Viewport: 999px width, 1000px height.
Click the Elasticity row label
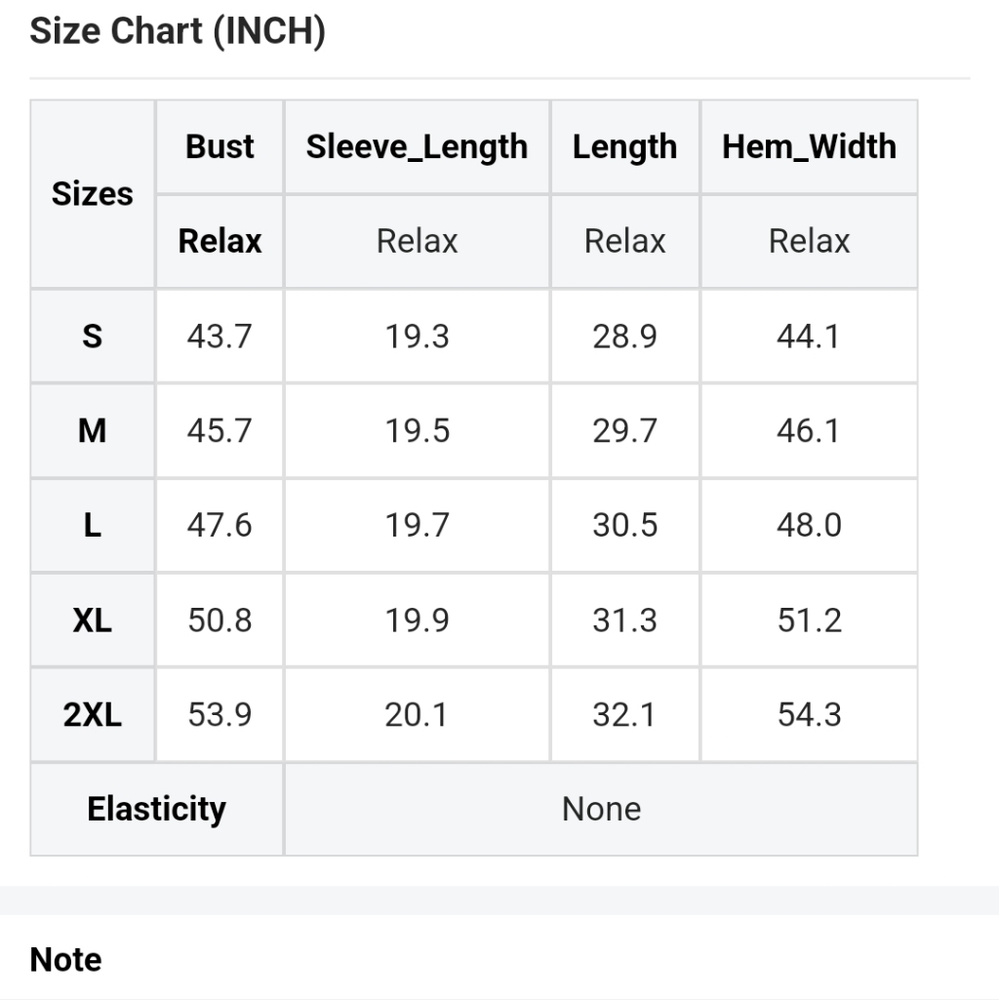pyautogui.click(x=157, y=809)
